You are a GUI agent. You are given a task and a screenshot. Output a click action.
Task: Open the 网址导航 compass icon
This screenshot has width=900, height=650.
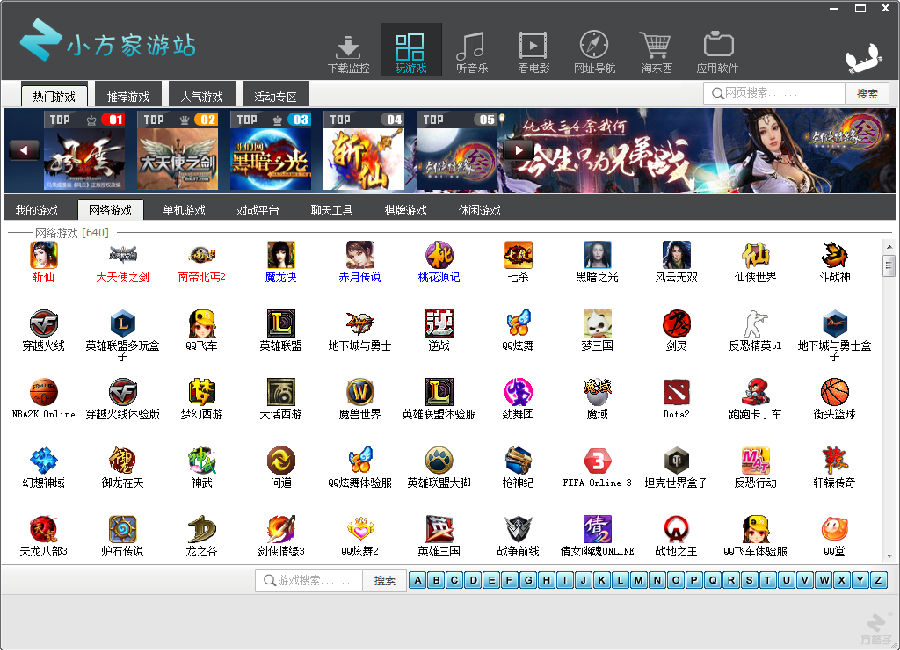(594, 52)
